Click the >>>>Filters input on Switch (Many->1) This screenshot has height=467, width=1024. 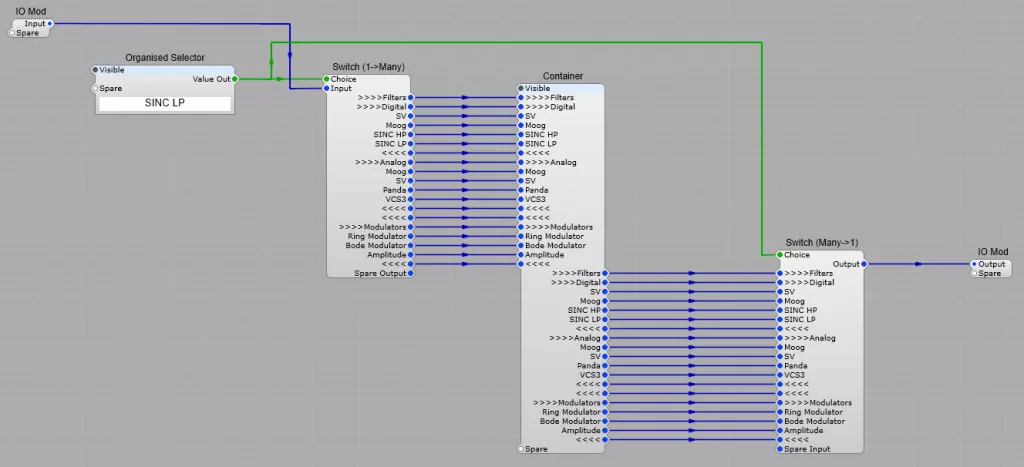pos(780,273)
